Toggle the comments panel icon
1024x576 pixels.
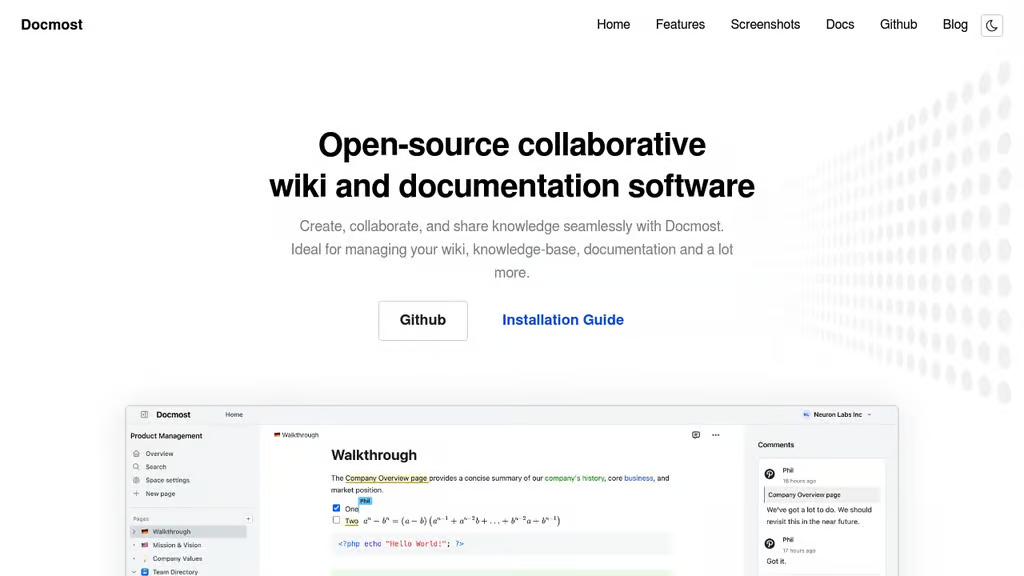pyautogui.click(x=696, y=435)
